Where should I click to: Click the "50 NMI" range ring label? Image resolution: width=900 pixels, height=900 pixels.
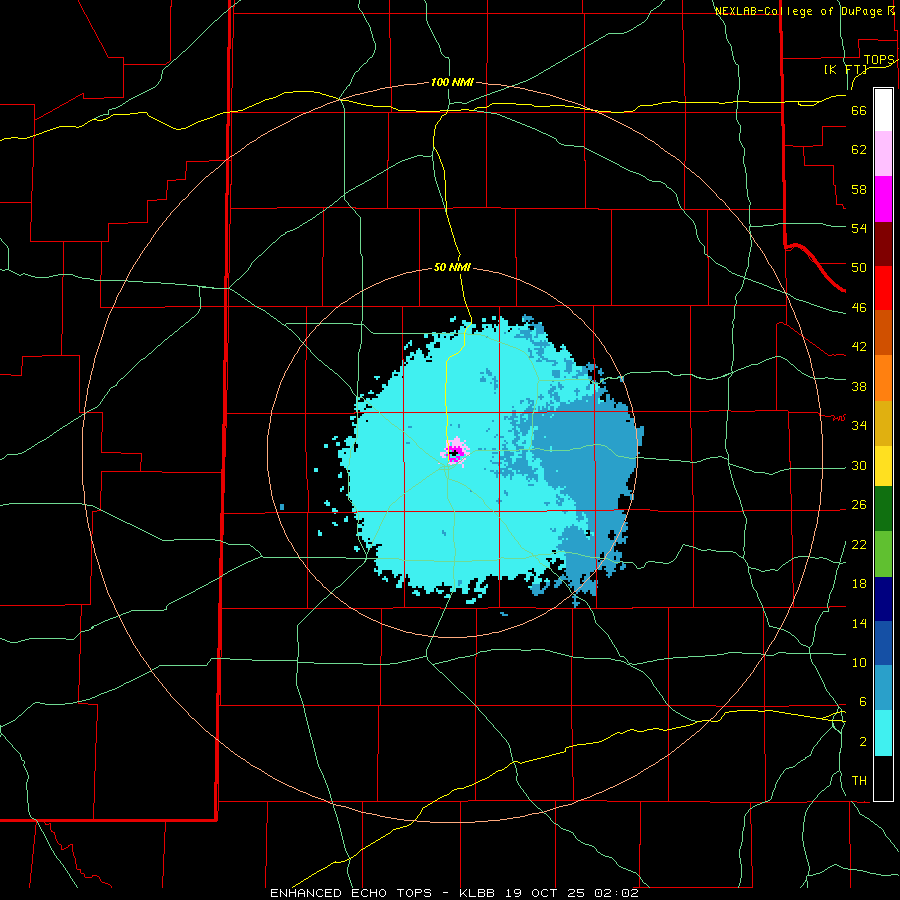pyautogui.click(x=452, y=267)
